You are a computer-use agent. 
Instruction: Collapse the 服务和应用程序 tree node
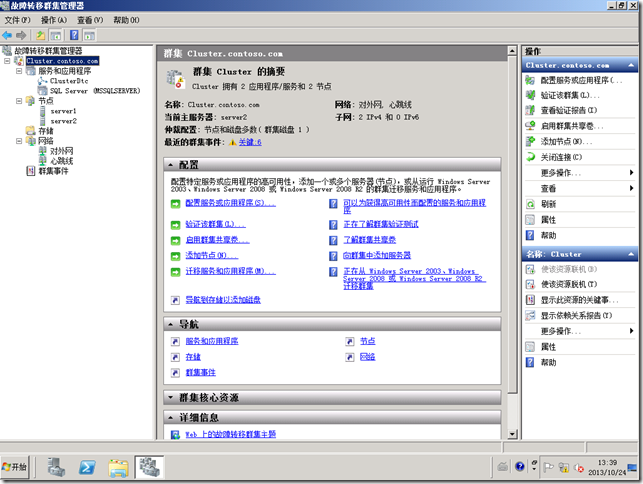(19, 71)
